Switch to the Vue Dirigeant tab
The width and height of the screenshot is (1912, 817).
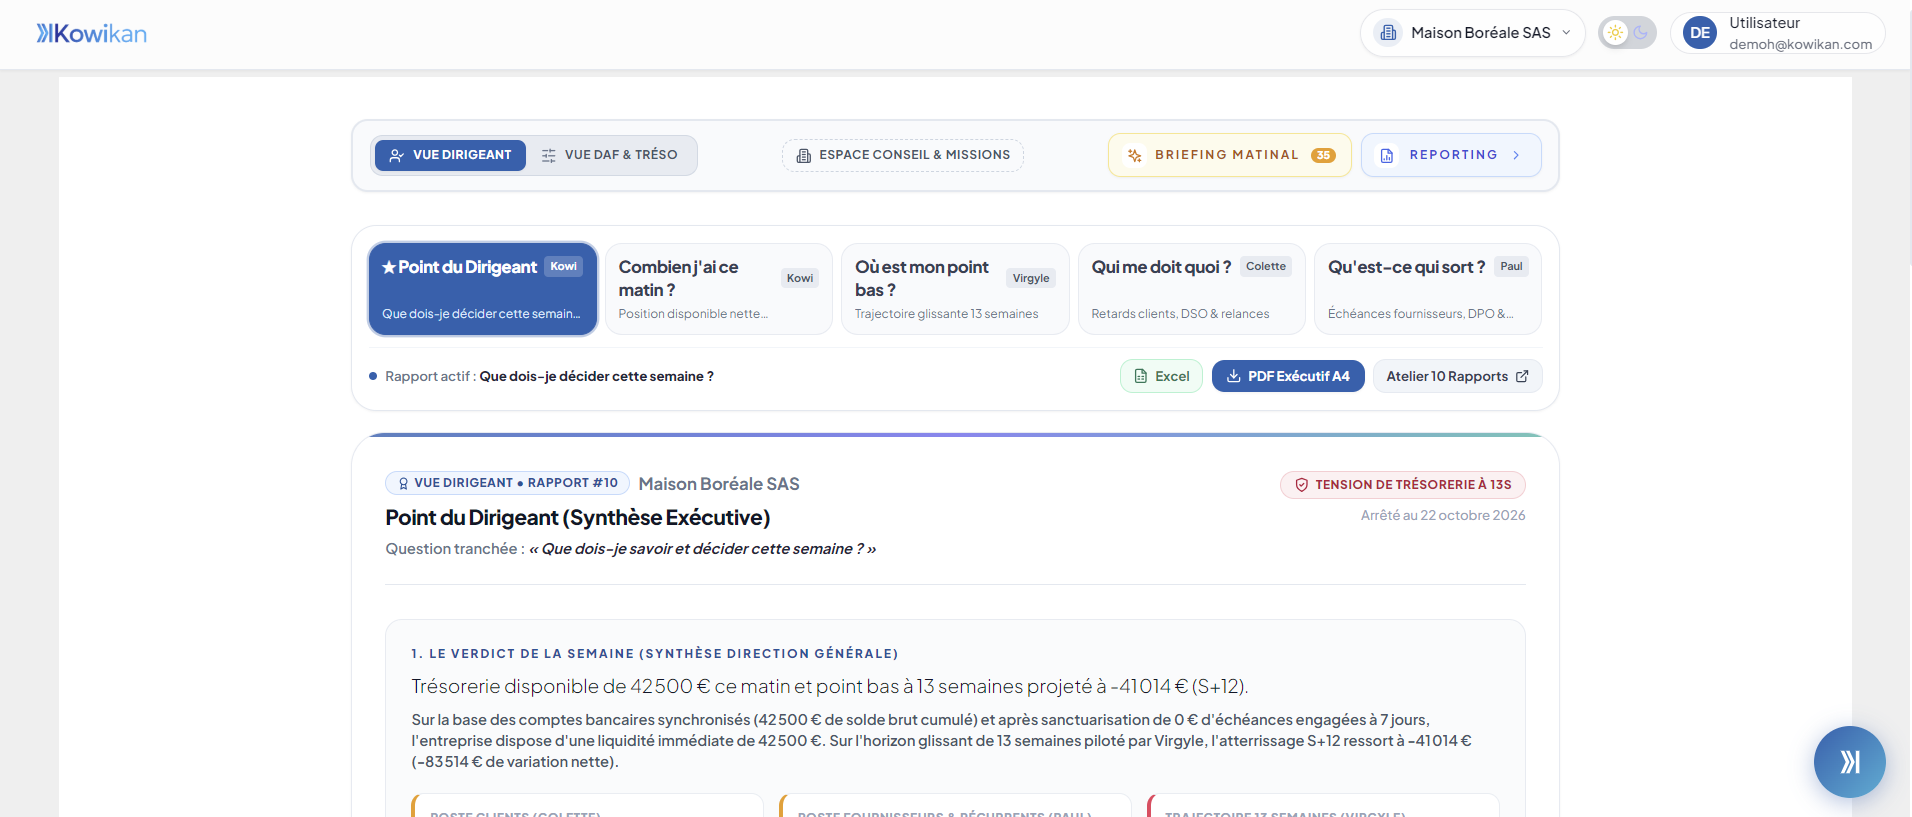pos(450,155)
